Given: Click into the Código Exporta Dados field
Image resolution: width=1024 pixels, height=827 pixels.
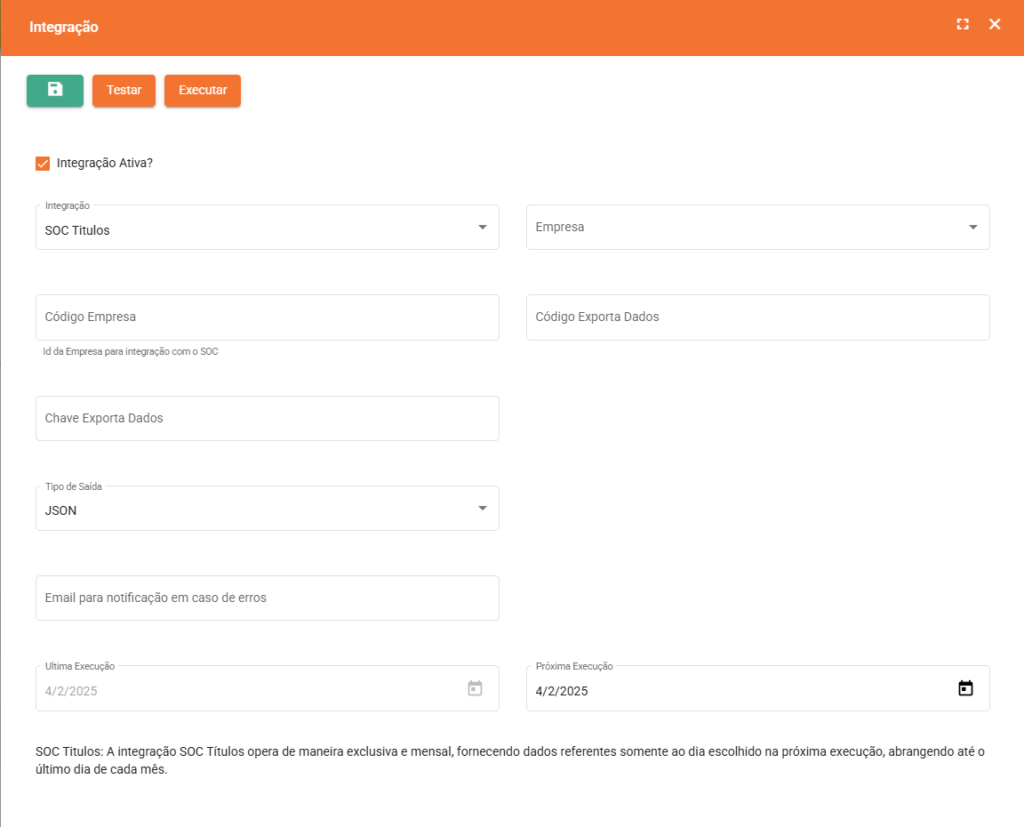Looking at the screenshot, I should coord(757,317).
